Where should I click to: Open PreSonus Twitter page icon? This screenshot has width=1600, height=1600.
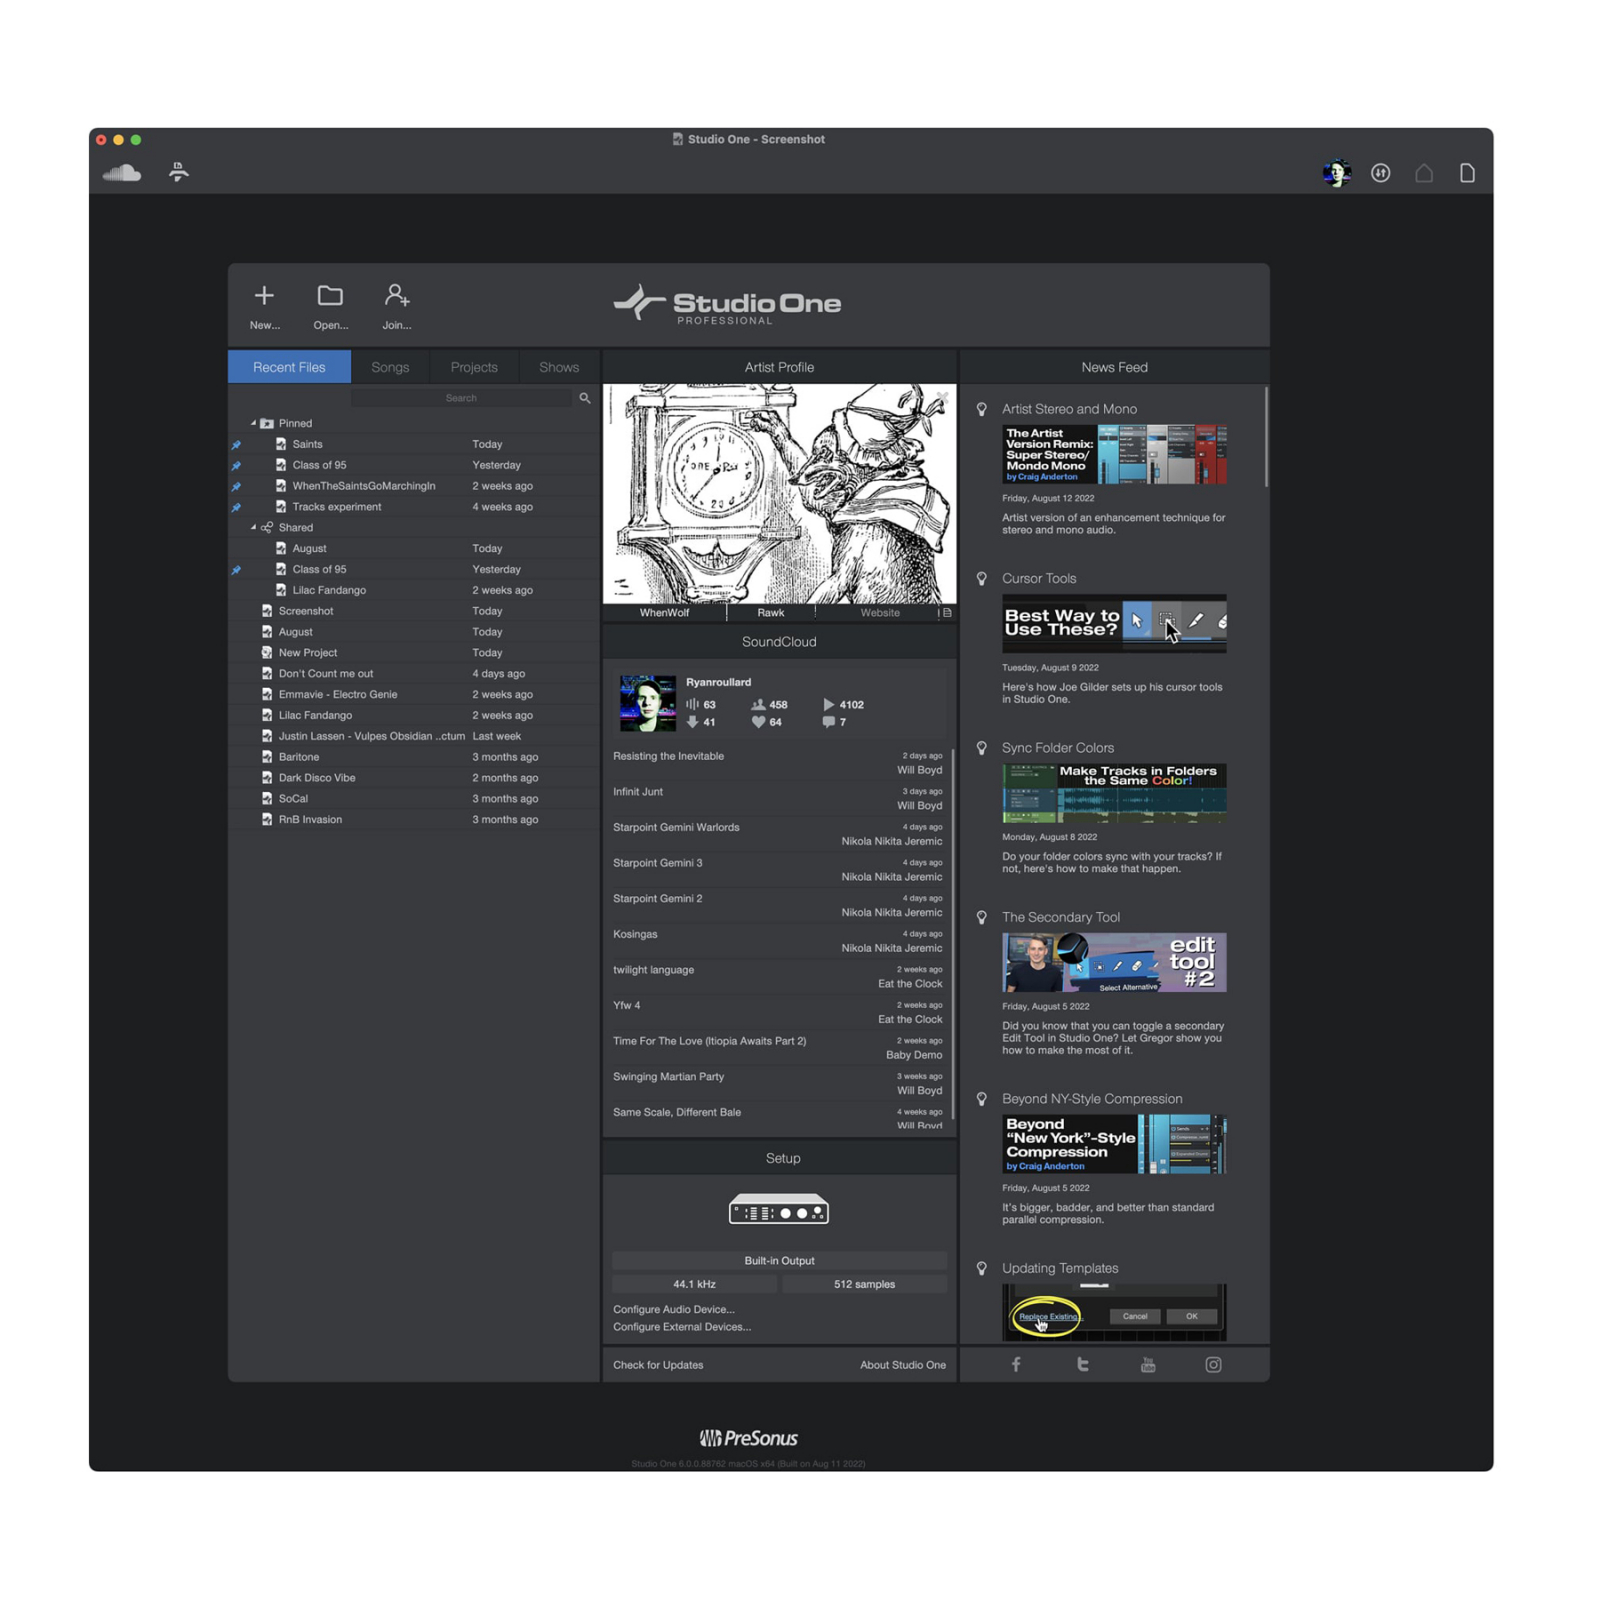[x=1082, y=1364]
